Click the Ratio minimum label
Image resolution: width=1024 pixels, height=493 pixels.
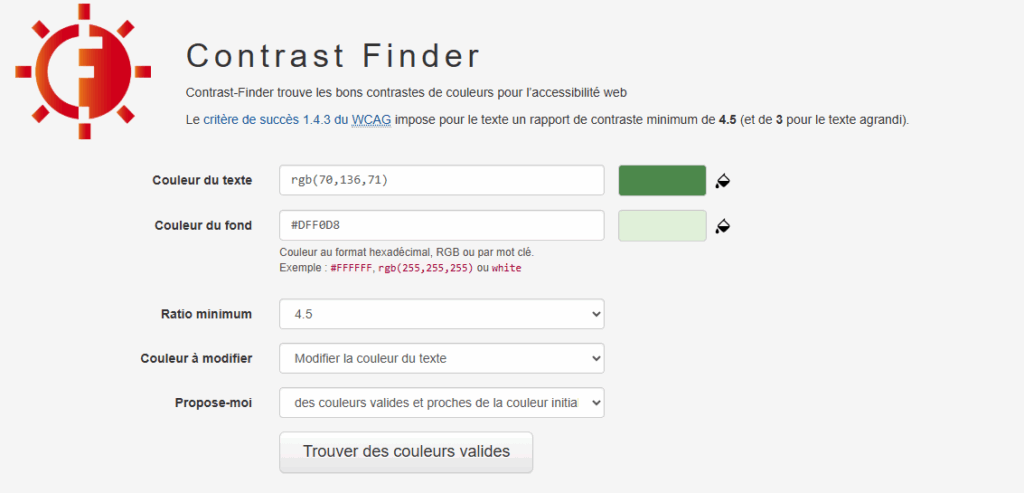(x=206, y=314)
